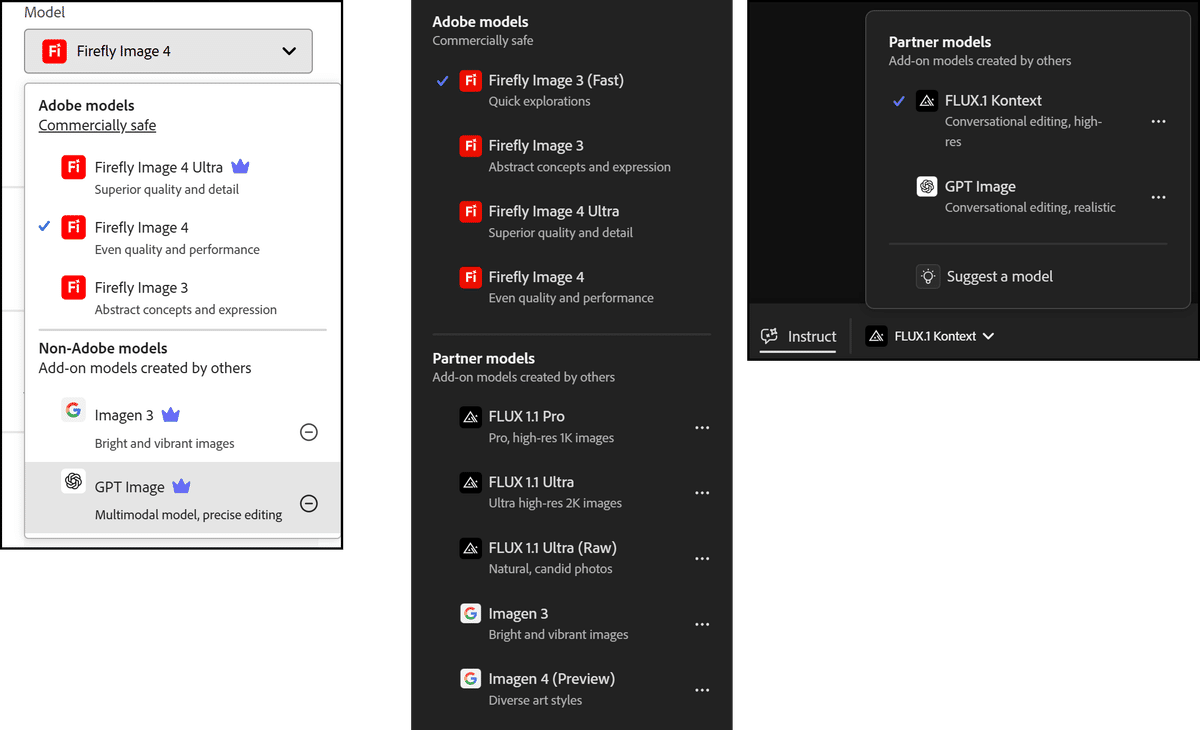Choose GPT Image with Multimodal model description
The image size is (1200, 730).
coord(129,488)
